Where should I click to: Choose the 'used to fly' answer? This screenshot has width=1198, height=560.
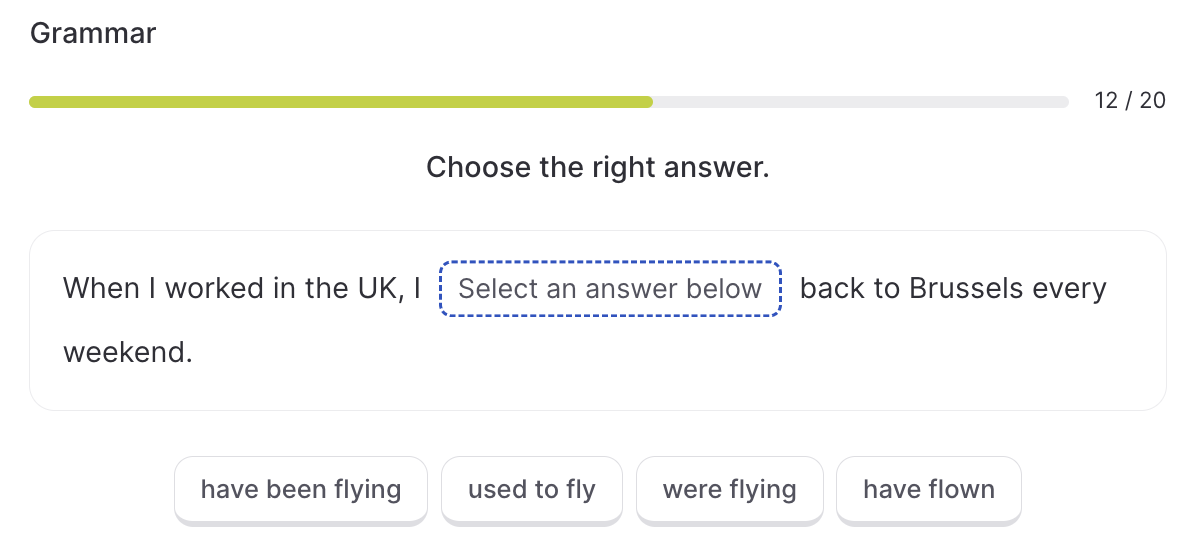532,490
